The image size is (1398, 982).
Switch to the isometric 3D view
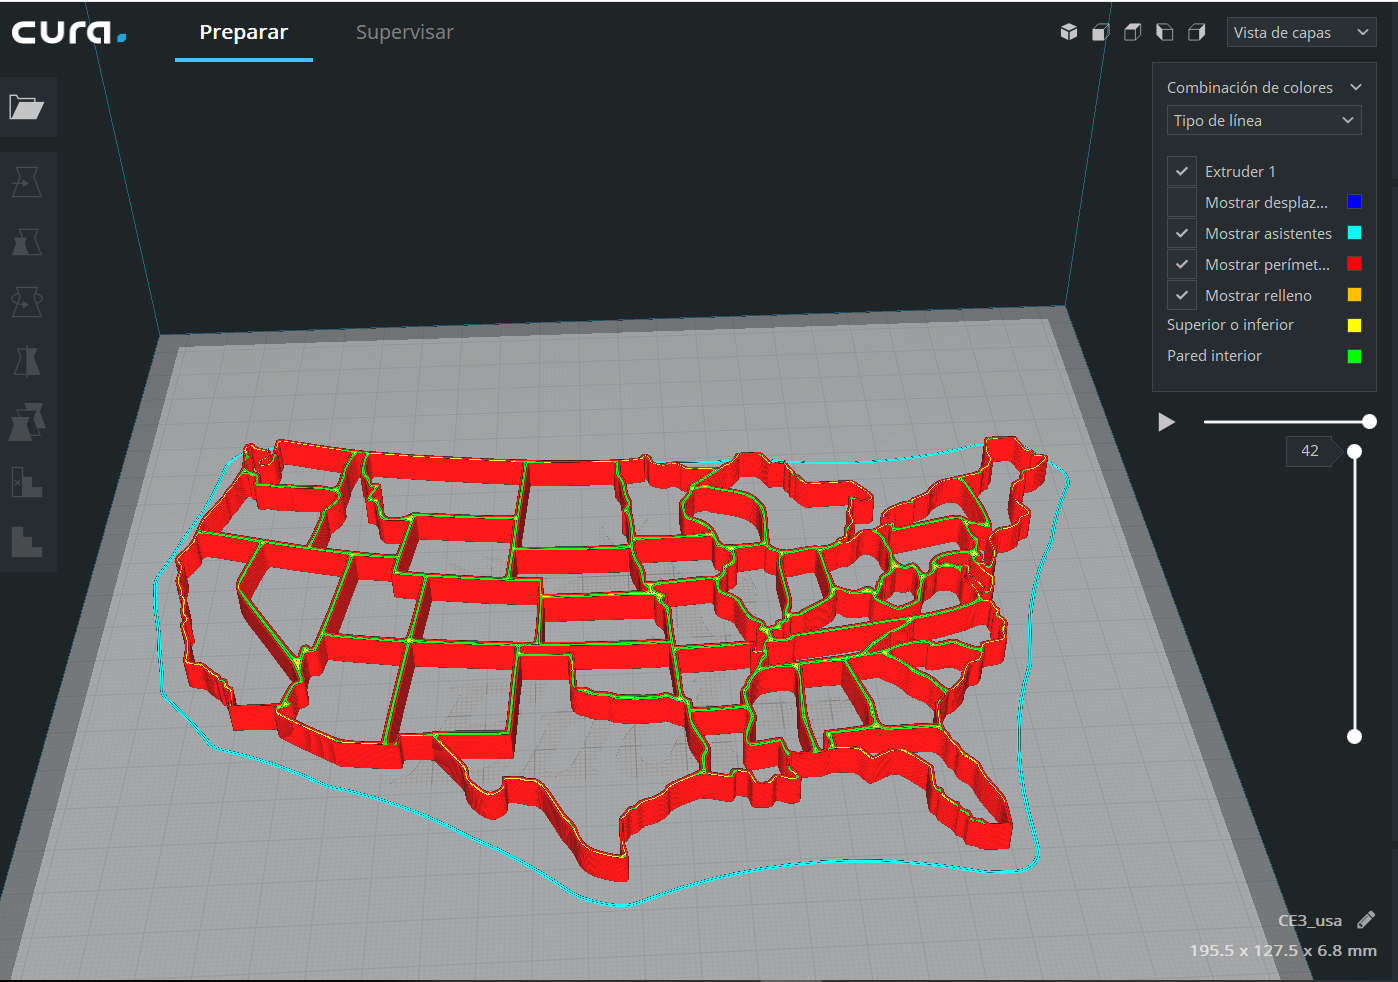point(1068,32)
